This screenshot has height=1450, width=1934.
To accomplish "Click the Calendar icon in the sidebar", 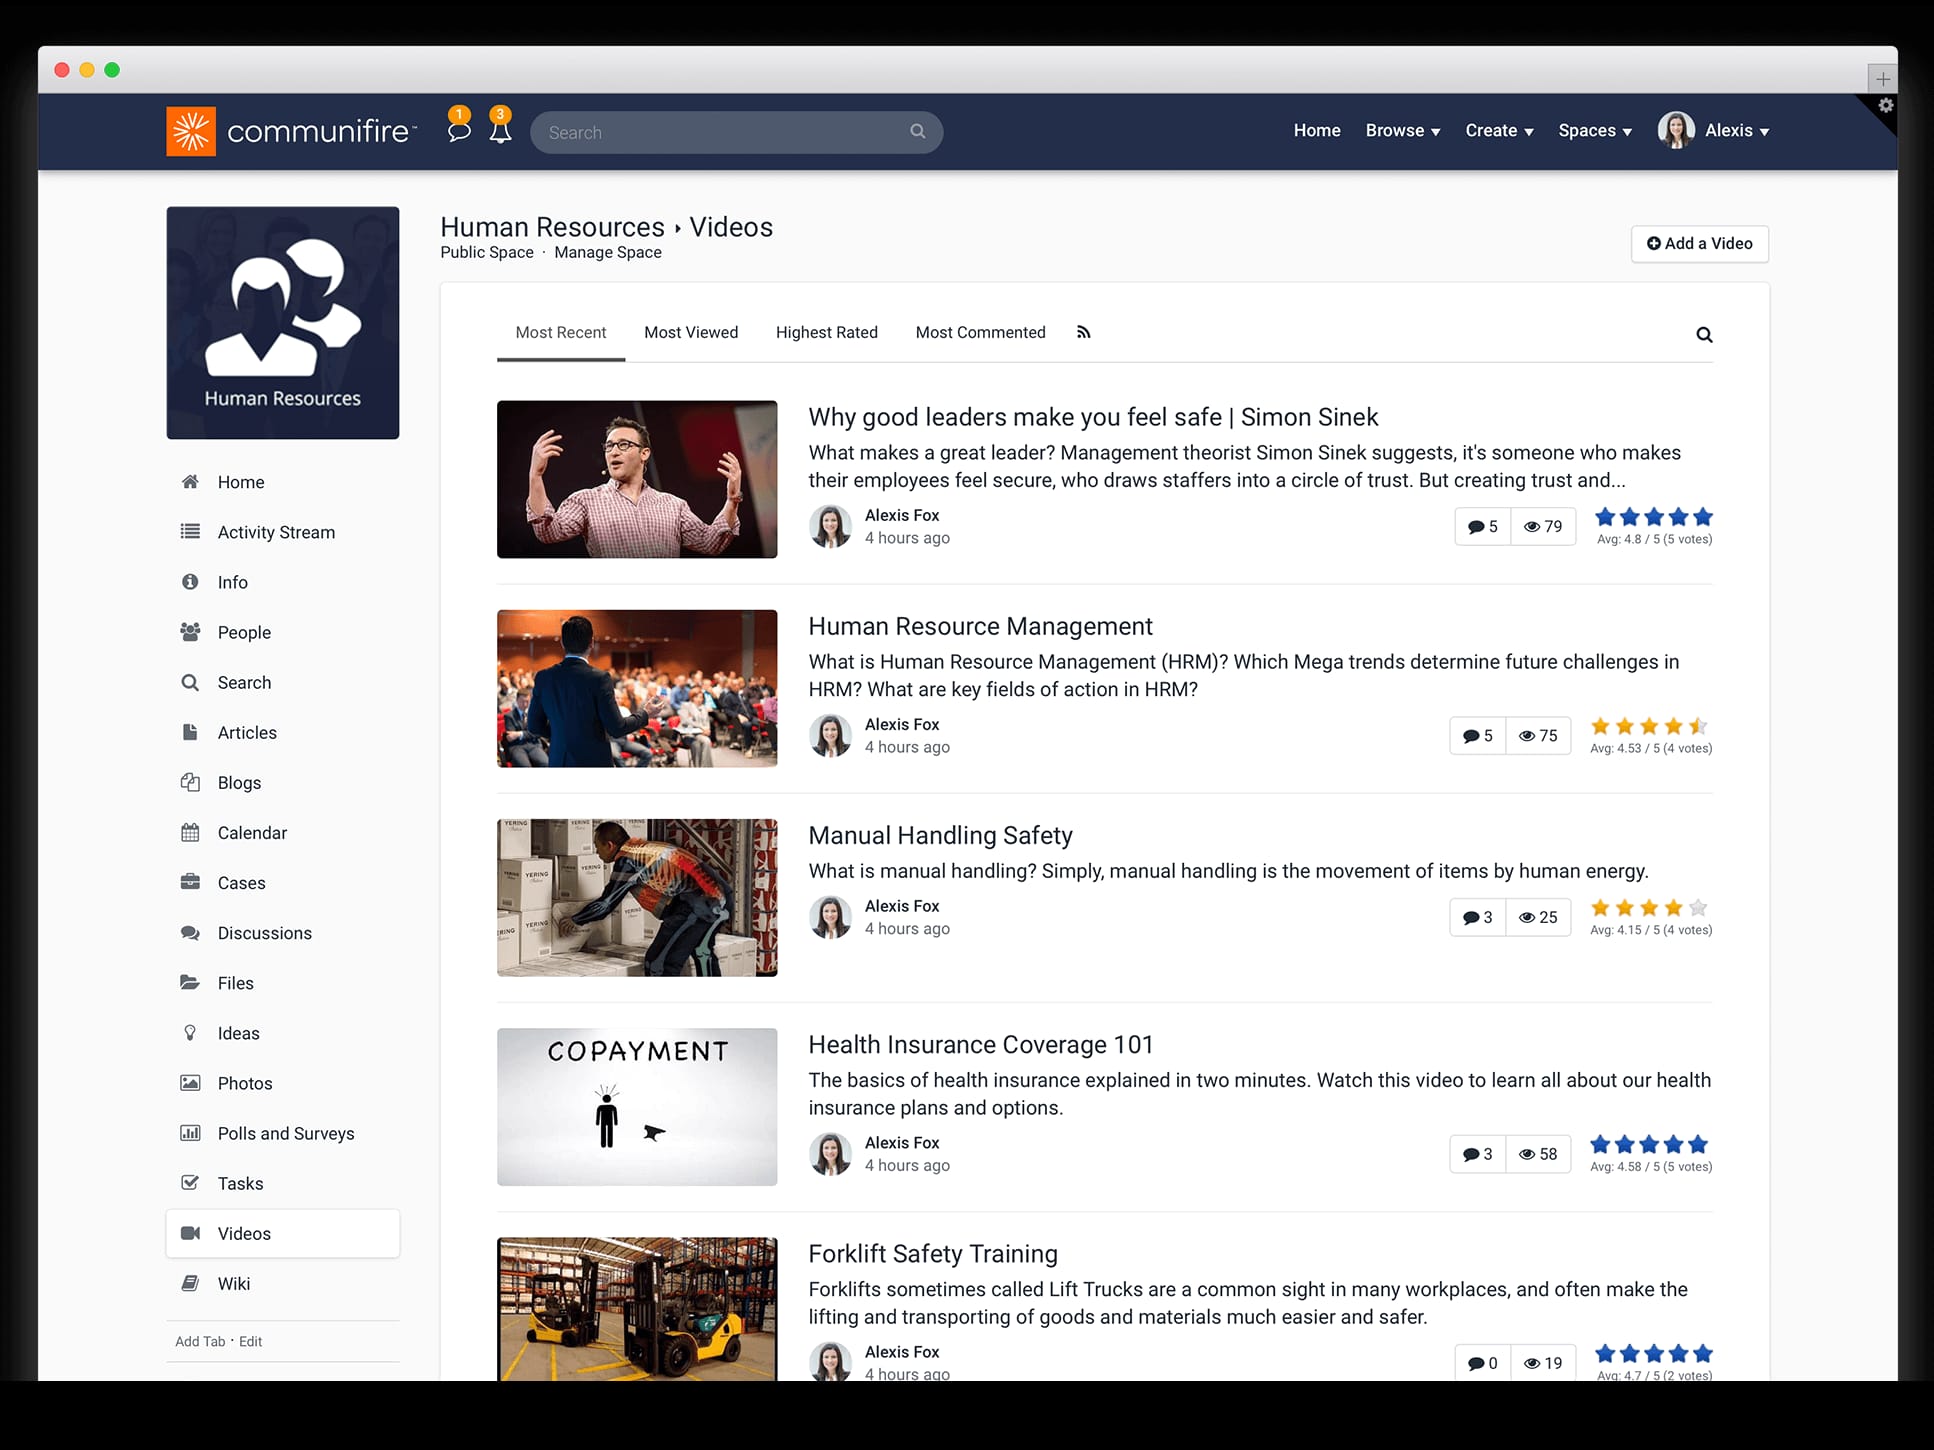I will pyautogui.click(x=190, y=832).
